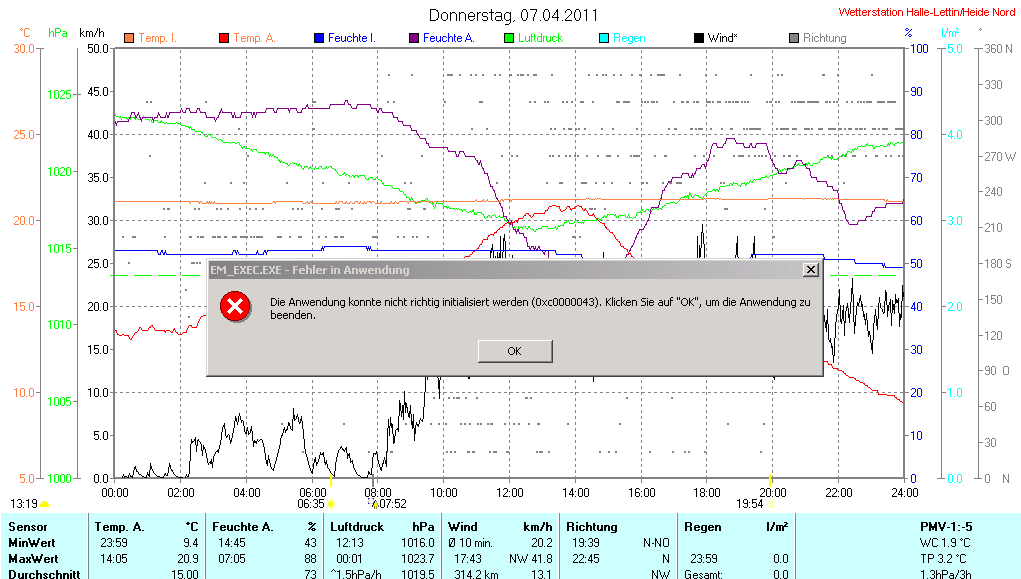
Task: Click the blue Feuchte I. legend swatch
Action: click(319, 38)
